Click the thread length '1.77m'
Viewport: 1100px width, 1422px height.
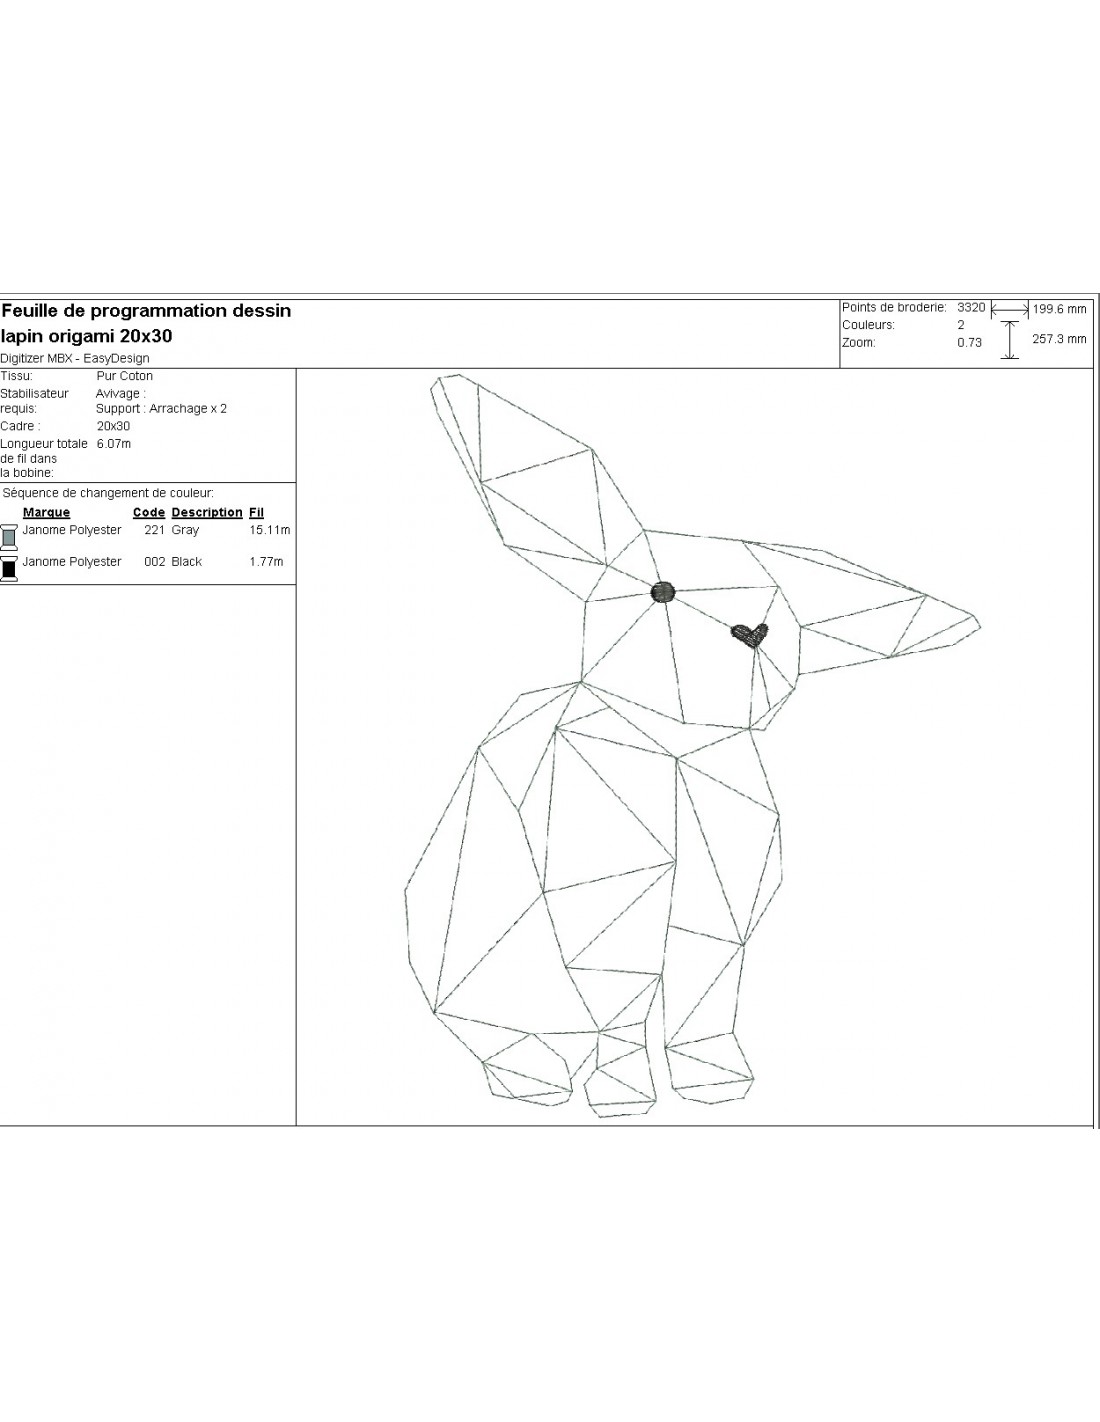coord(266,562)
